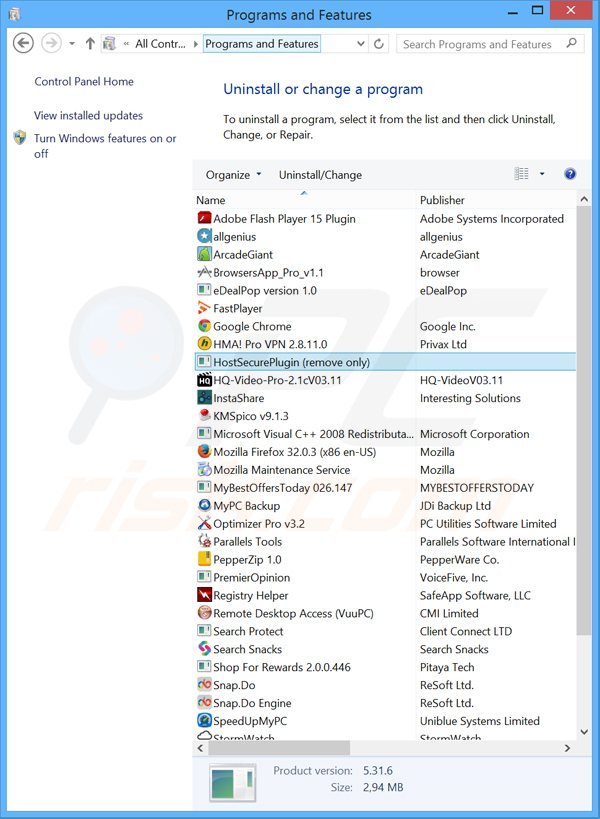Click the Snap.Do Engine icon
The image size is (600, 819).
click(x=204, y=703)
